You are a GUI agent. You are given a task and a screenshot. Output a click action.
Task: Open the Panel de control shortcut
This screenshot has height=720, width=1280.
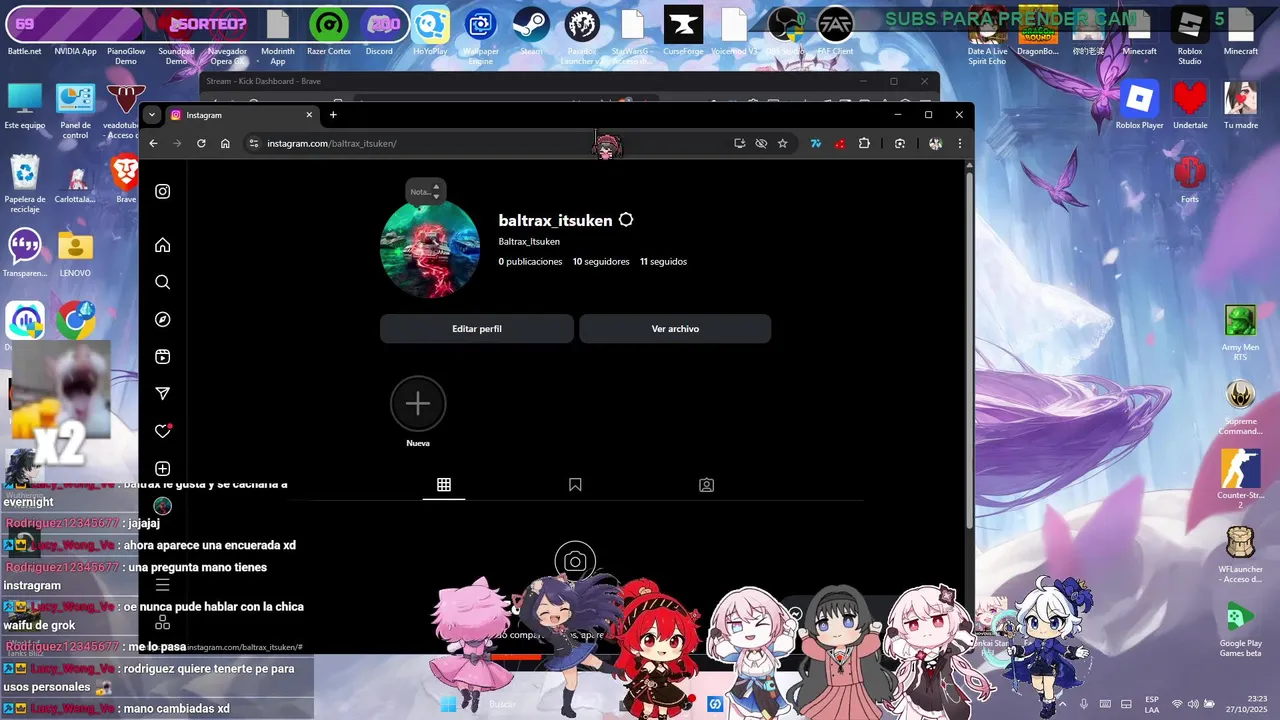(75, 110)
